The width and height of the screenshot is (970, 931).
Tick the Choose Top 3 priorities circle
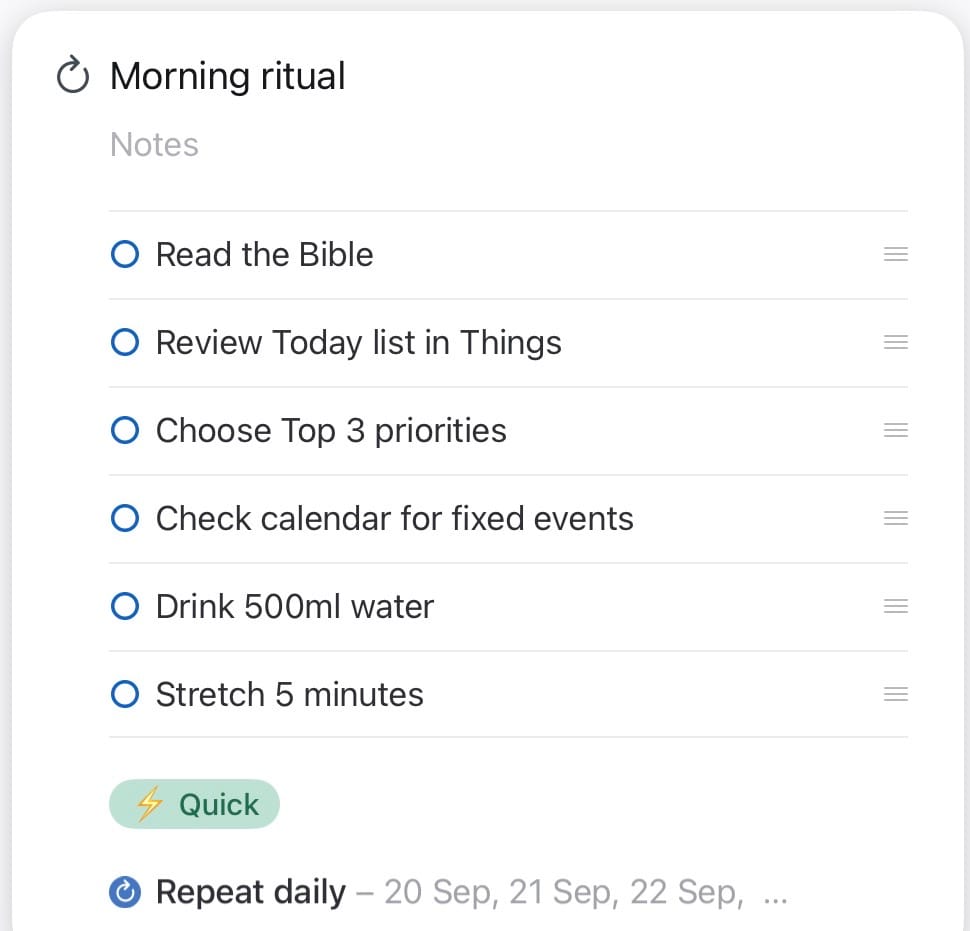(x=124, y=431)
